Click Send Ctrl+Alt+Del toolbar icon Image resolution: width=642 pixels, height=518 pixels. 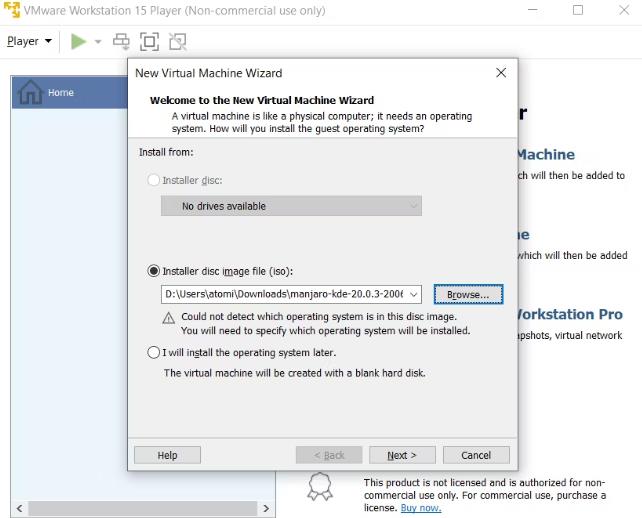[121, 41]
